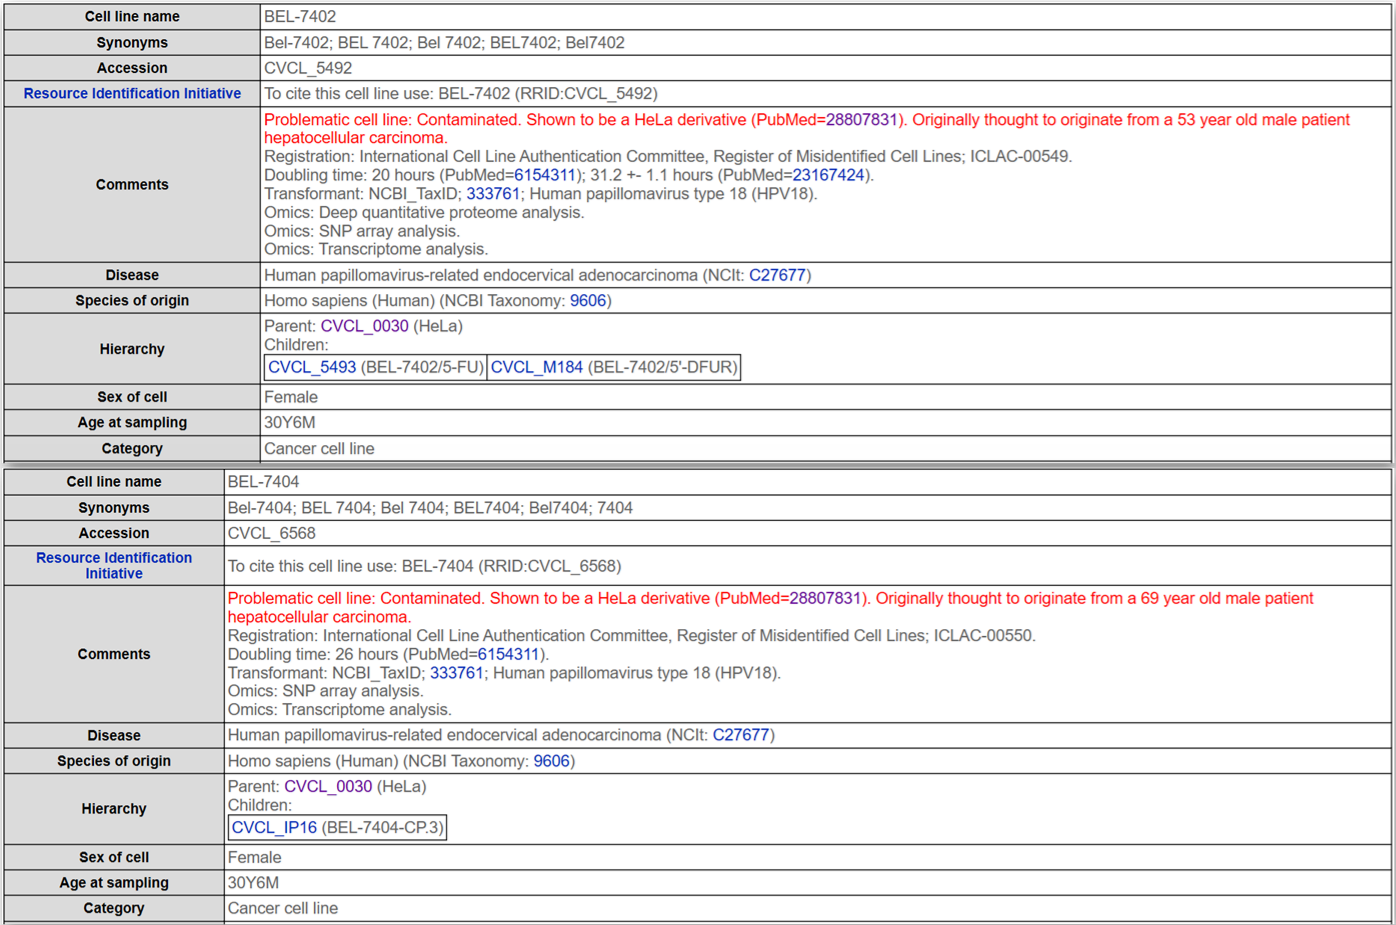This screenshot has height=925, width=1396.
Task: Click NCBI TaxID 333761 in BEL-7402 comments
Action: 493,194
